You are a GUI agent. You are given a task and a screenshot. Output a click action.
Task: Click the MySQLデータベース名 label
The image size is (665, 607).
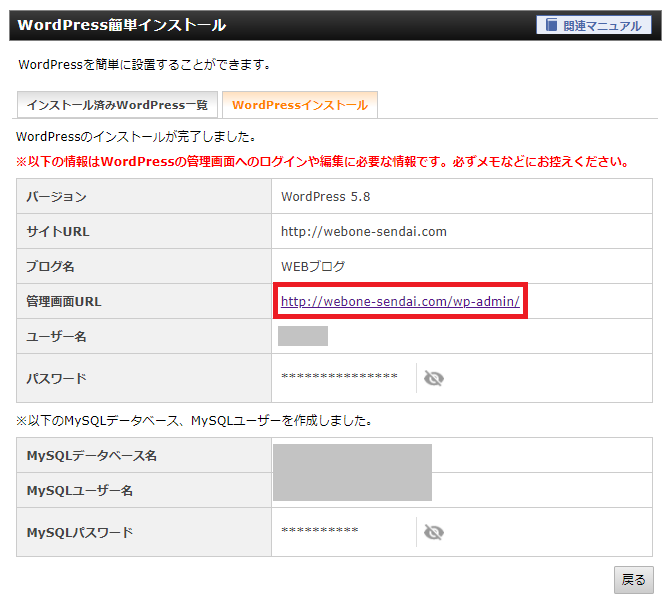(92, 456)
